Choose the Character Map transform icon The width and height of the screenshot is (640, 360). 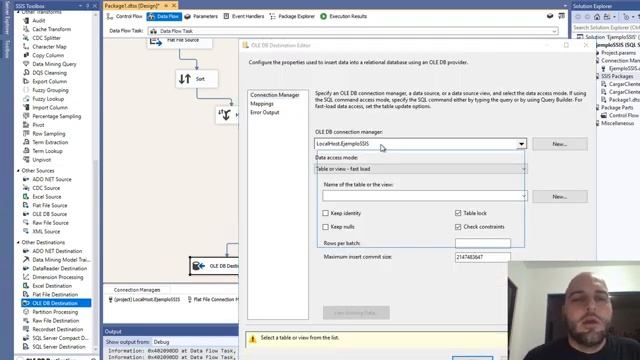click(26, 47)
